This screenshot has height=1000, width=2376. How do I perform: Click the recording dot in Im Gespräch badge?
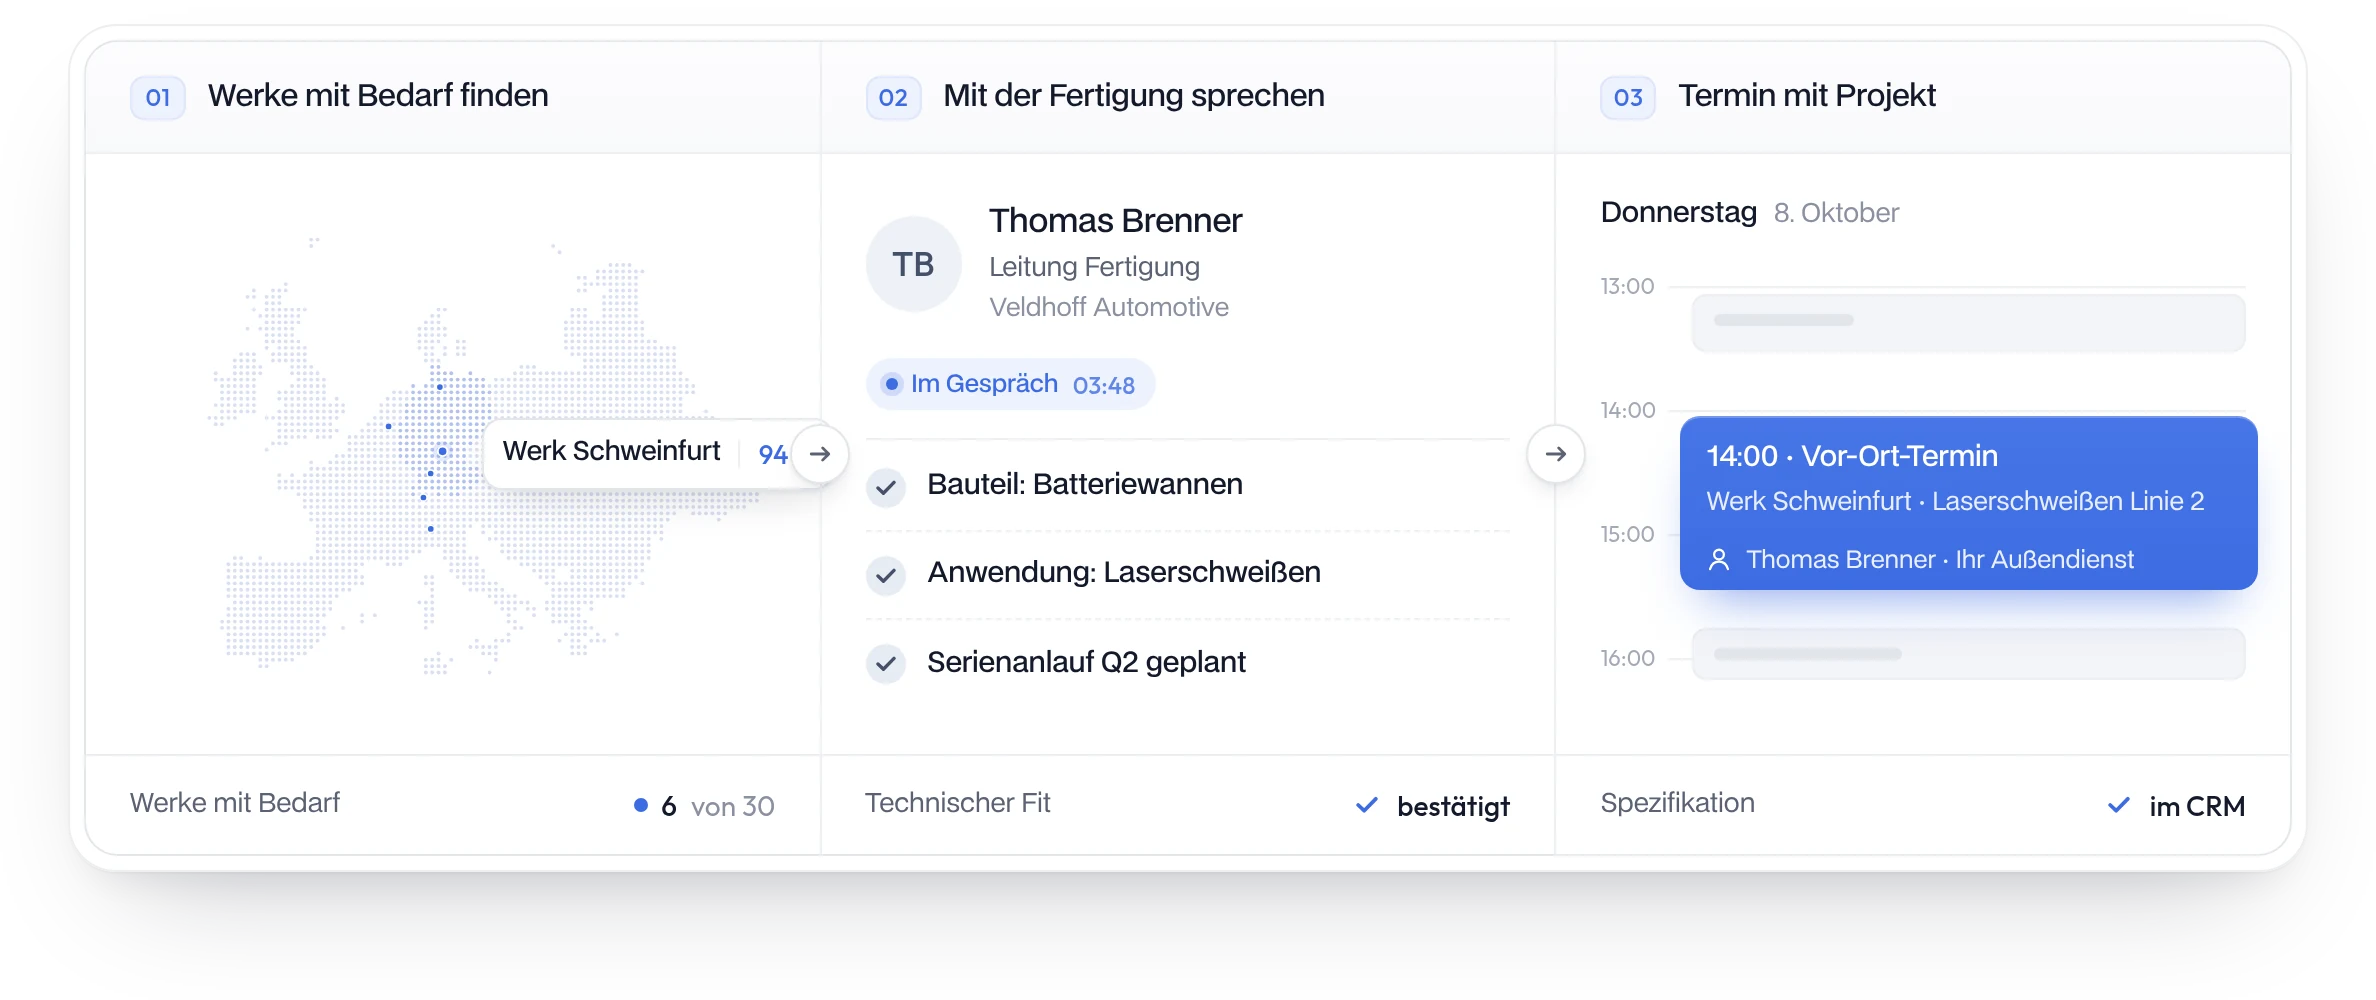891,384
